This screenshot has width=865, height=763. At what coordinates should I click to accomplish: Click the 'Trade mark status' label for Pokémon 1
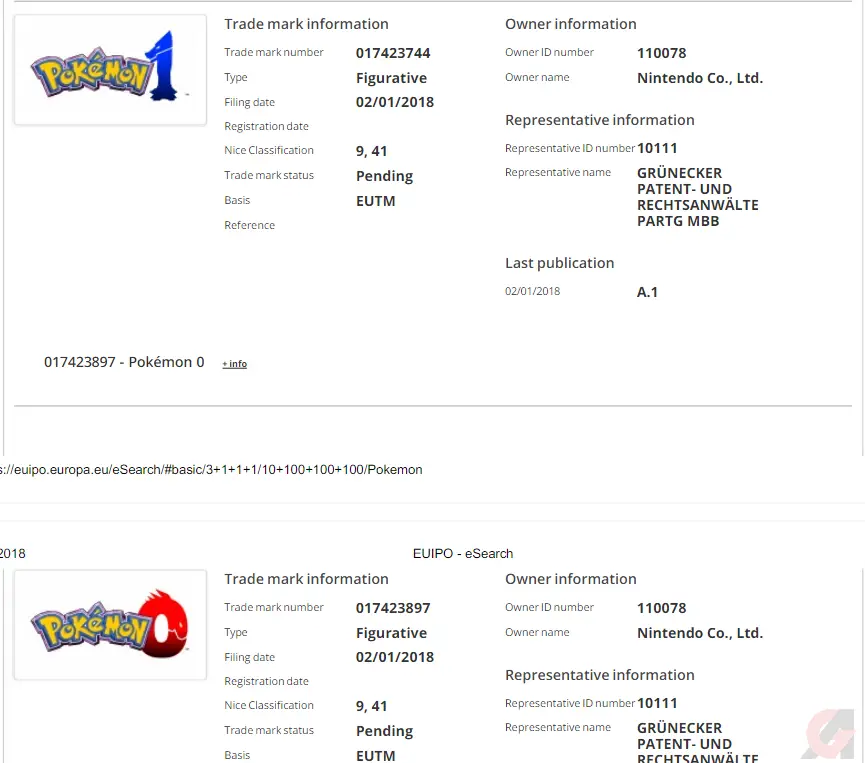coord(269,175)
